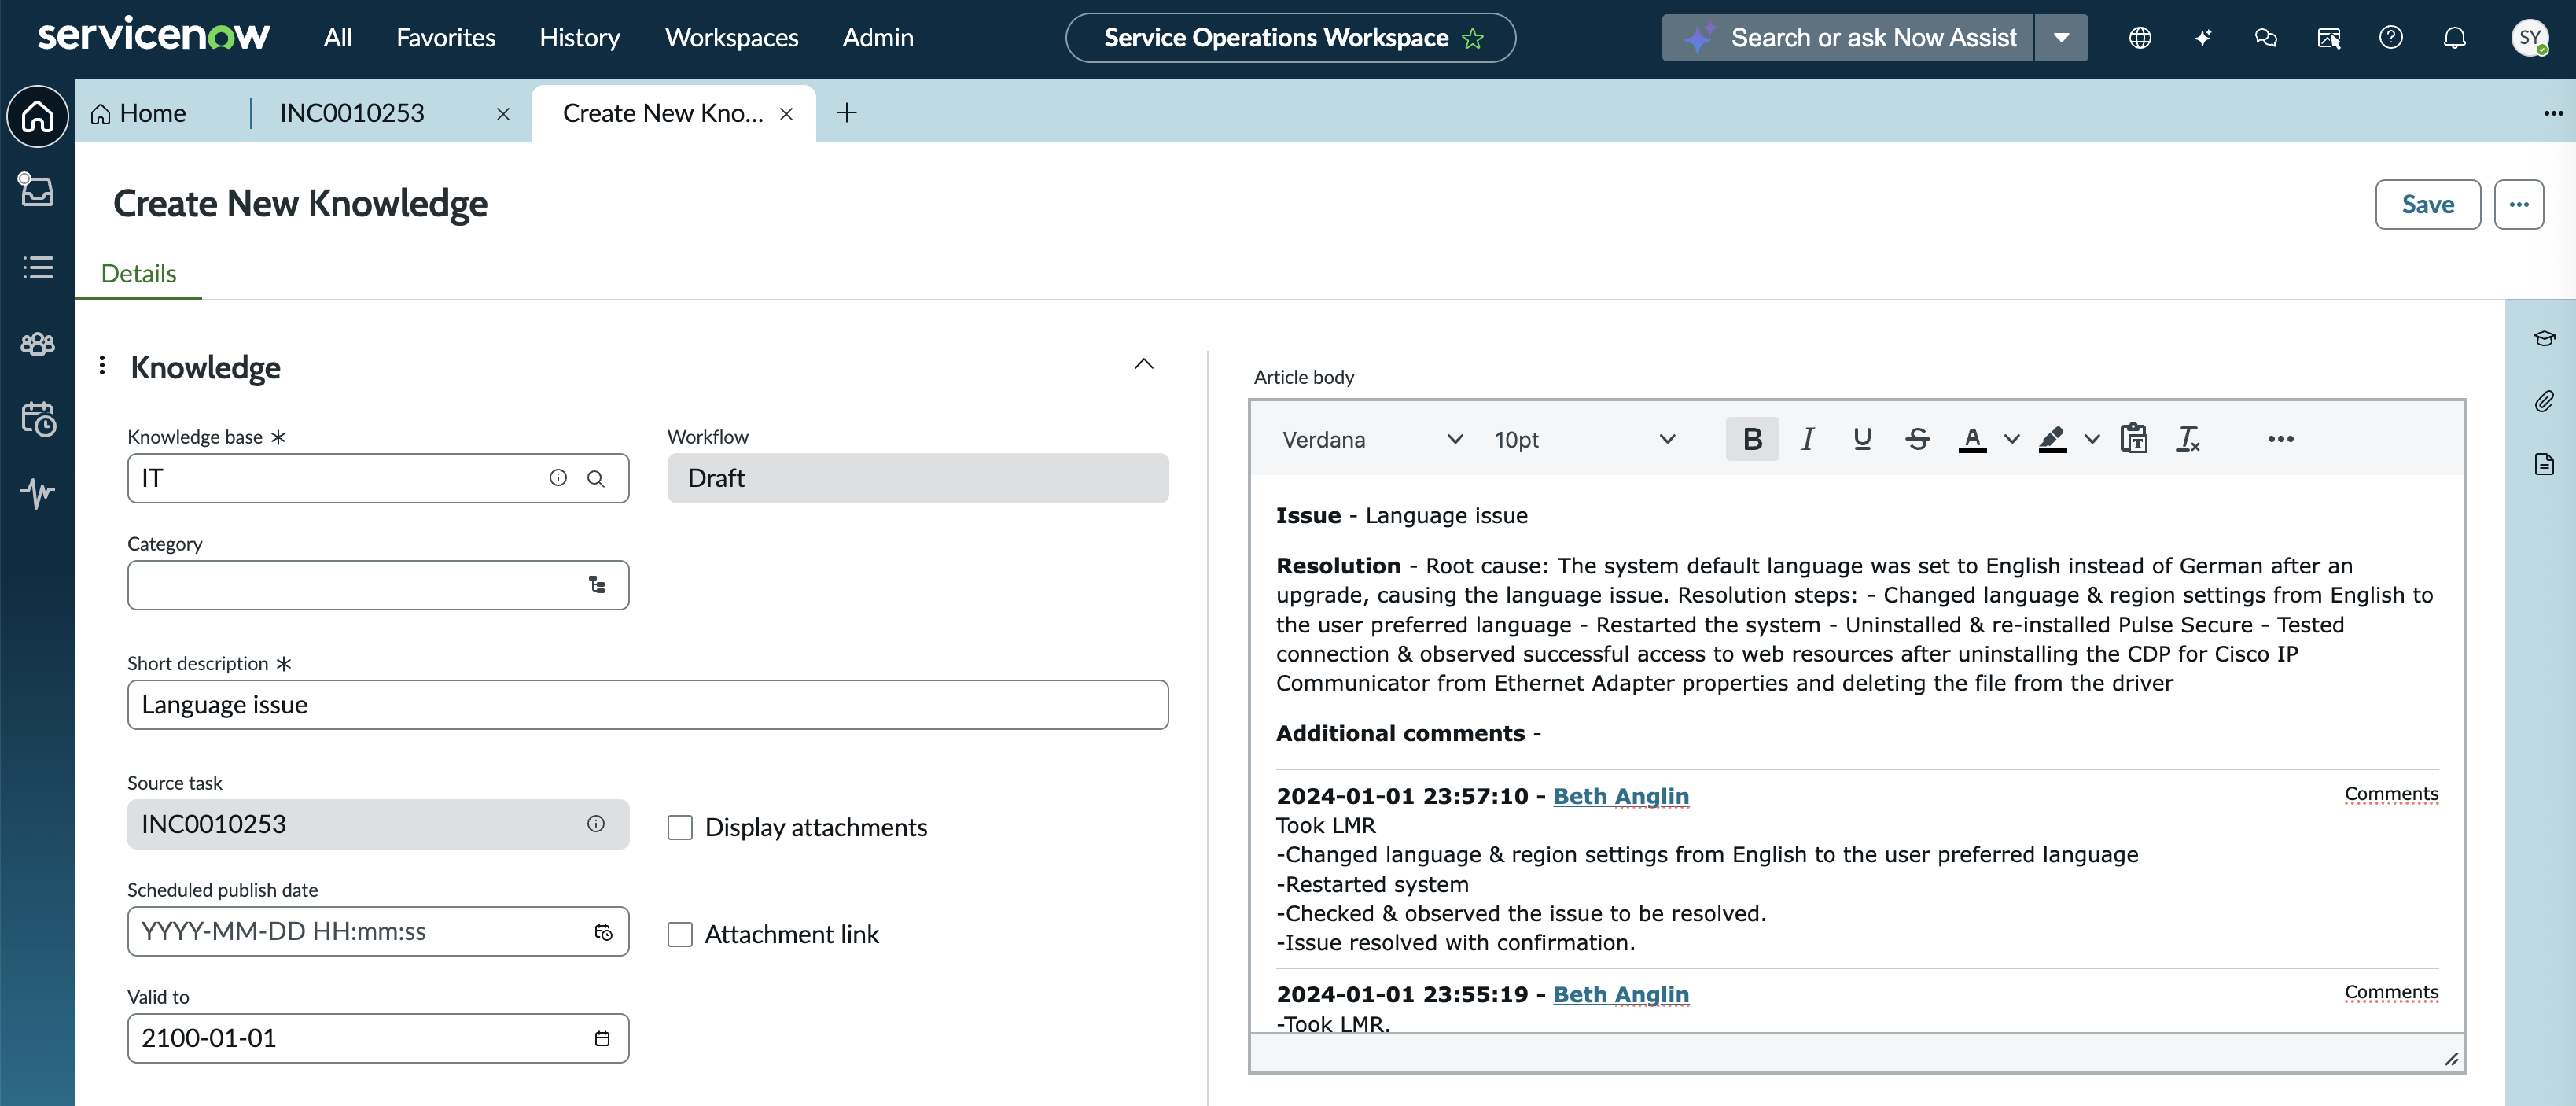This screenshot has width=2576, height=1106.
Task: Open document template icon in right panel
Action: [x=2544, y=464]
